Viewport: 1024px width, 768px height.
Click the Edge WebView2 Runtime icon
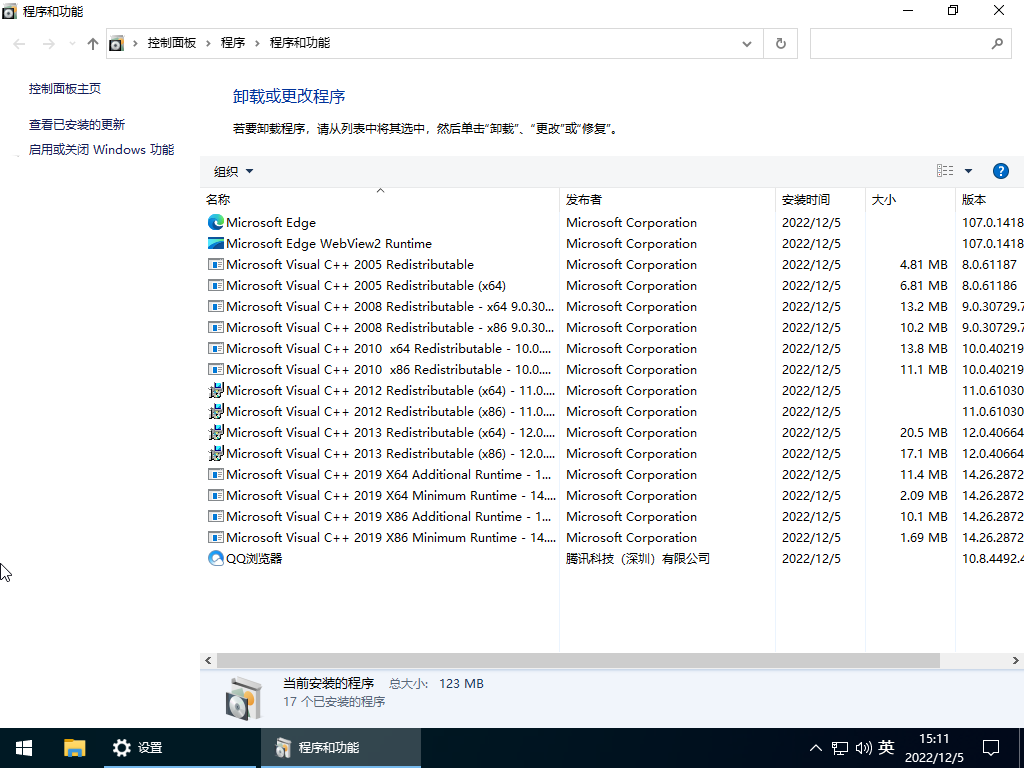(x=216, y=244)
